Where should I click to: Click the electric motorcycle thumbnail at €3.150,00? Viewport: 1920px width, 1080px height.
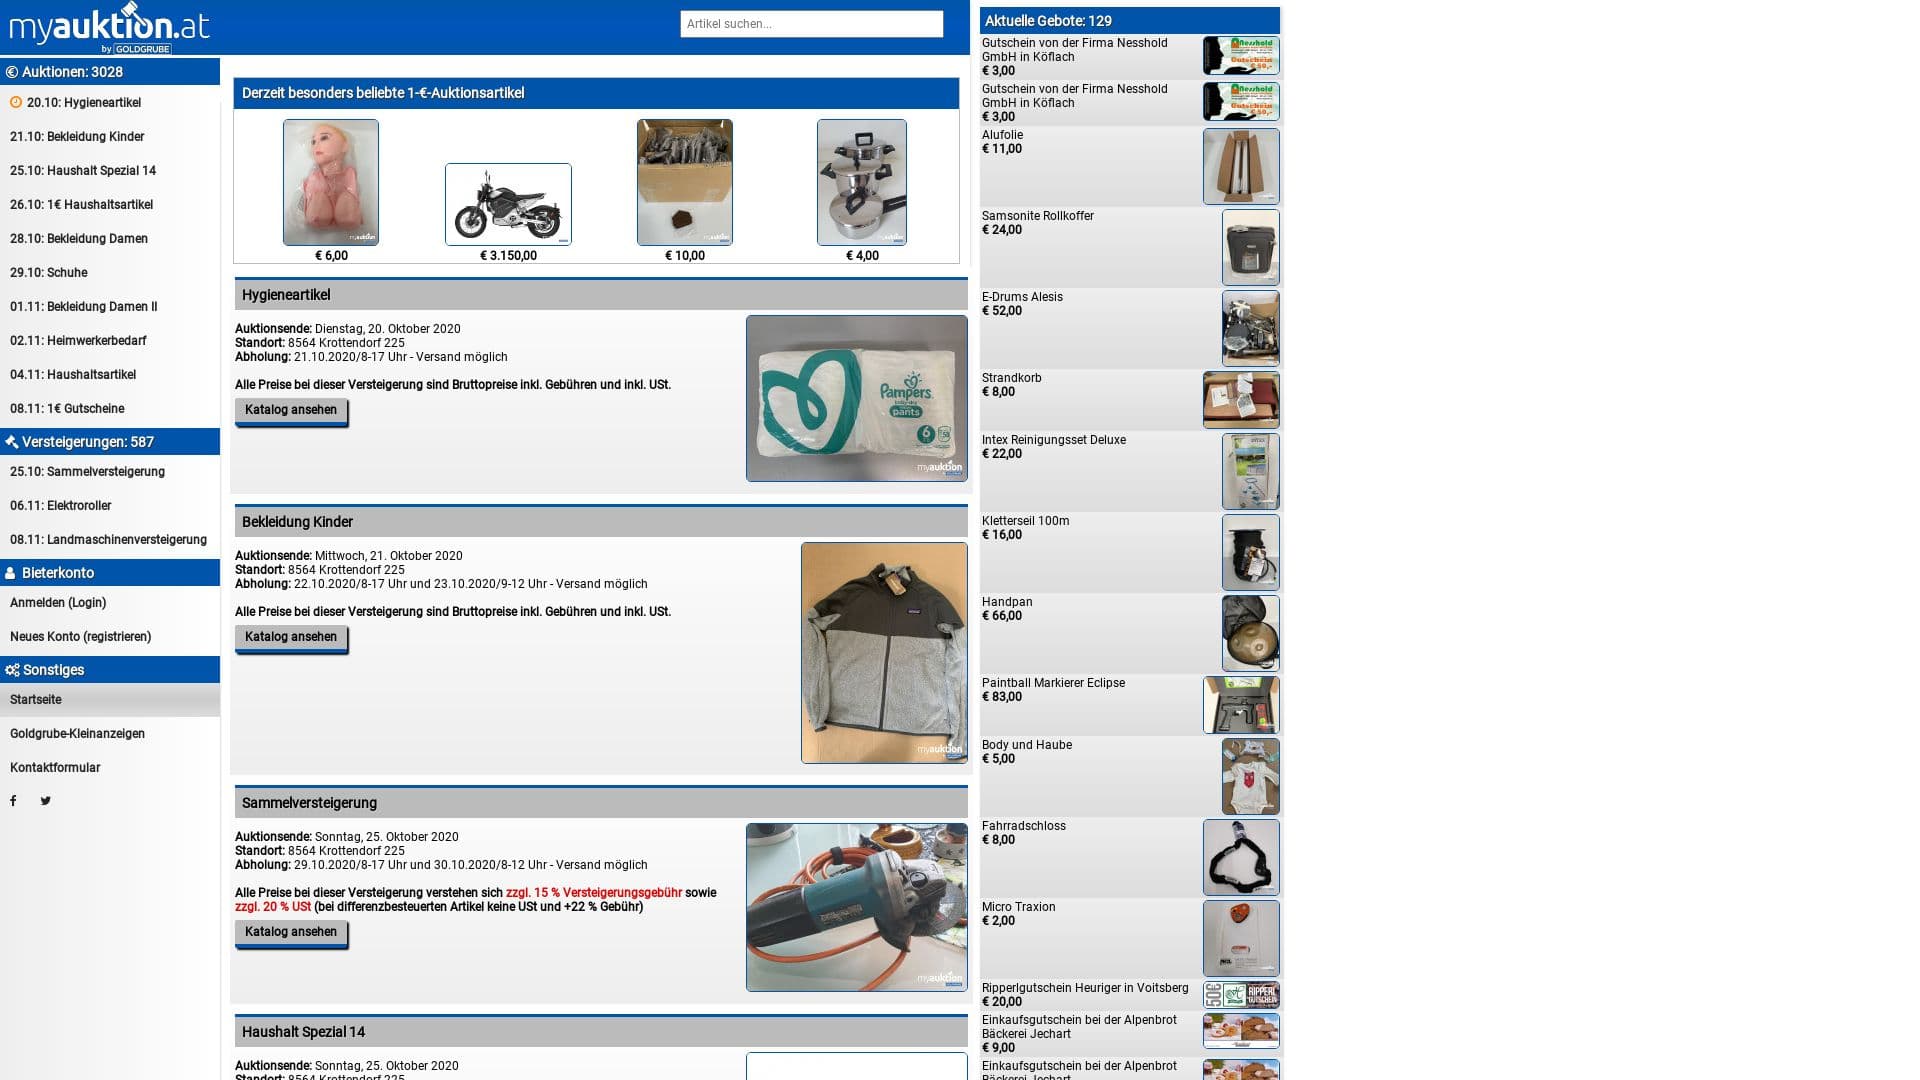(508, 204)
